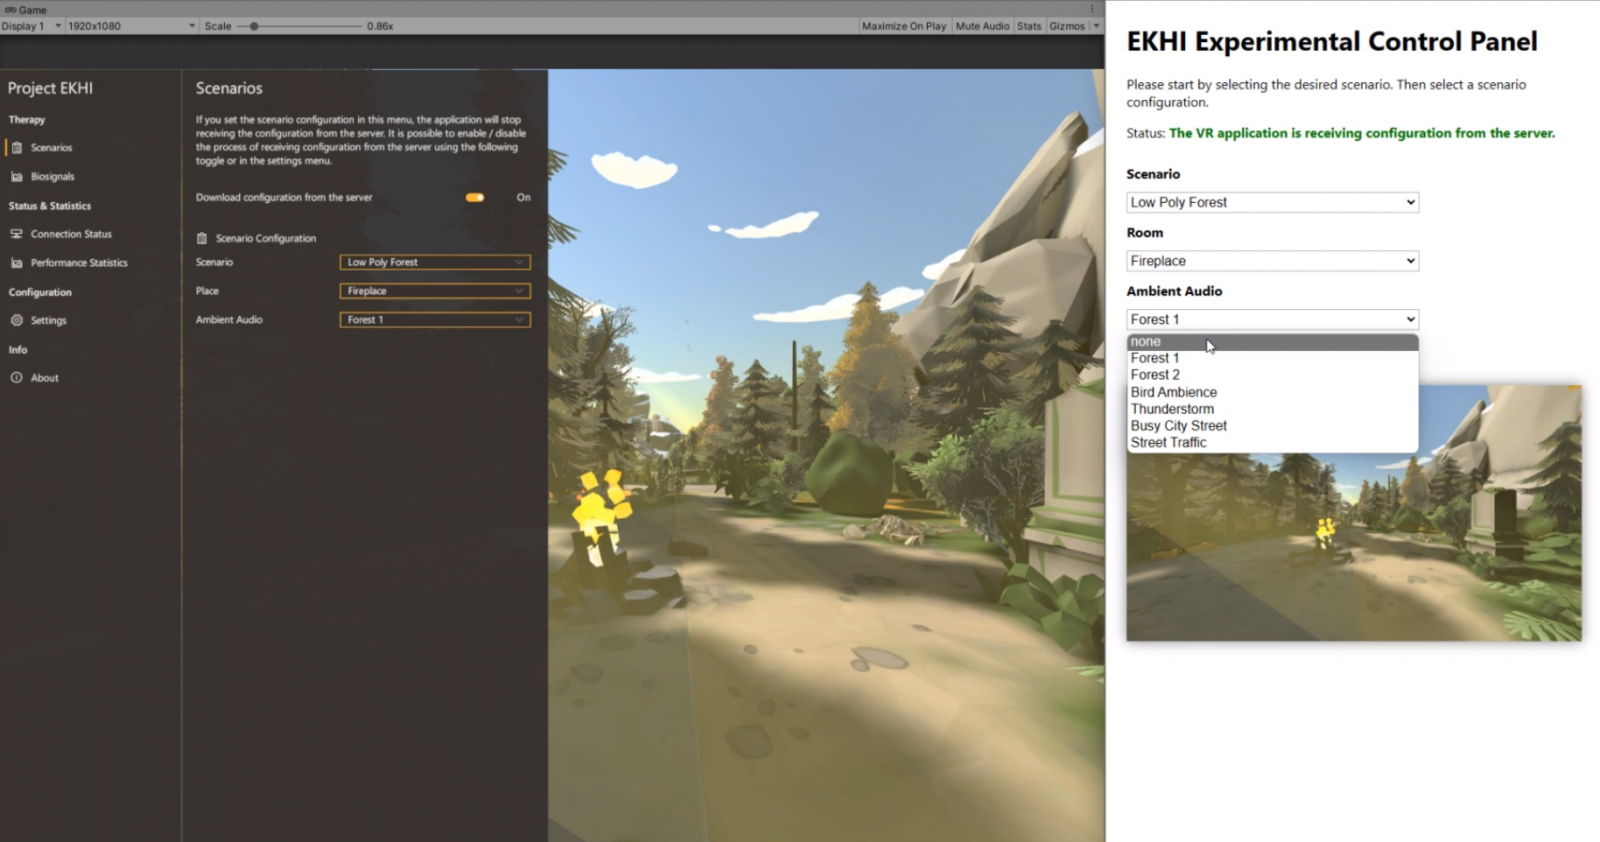Open the Gizmos button in toolbar
Image resolution: width=1600 pixels, height=842 pixels.
[x=1067, y=26]
